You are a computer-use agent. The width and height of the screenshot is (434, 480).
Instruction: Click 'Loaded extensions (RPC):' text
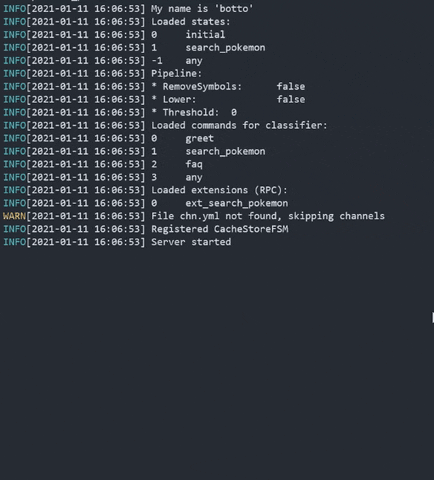pyautogui.click(x=219, y=190)
